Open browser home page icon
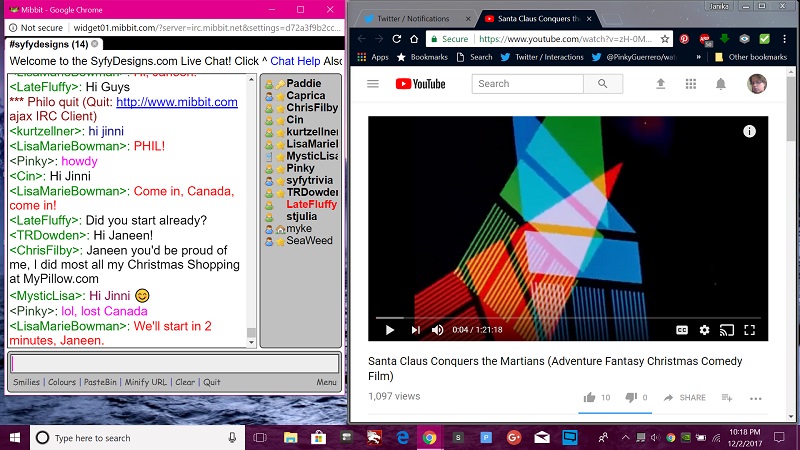 [414, 39]
